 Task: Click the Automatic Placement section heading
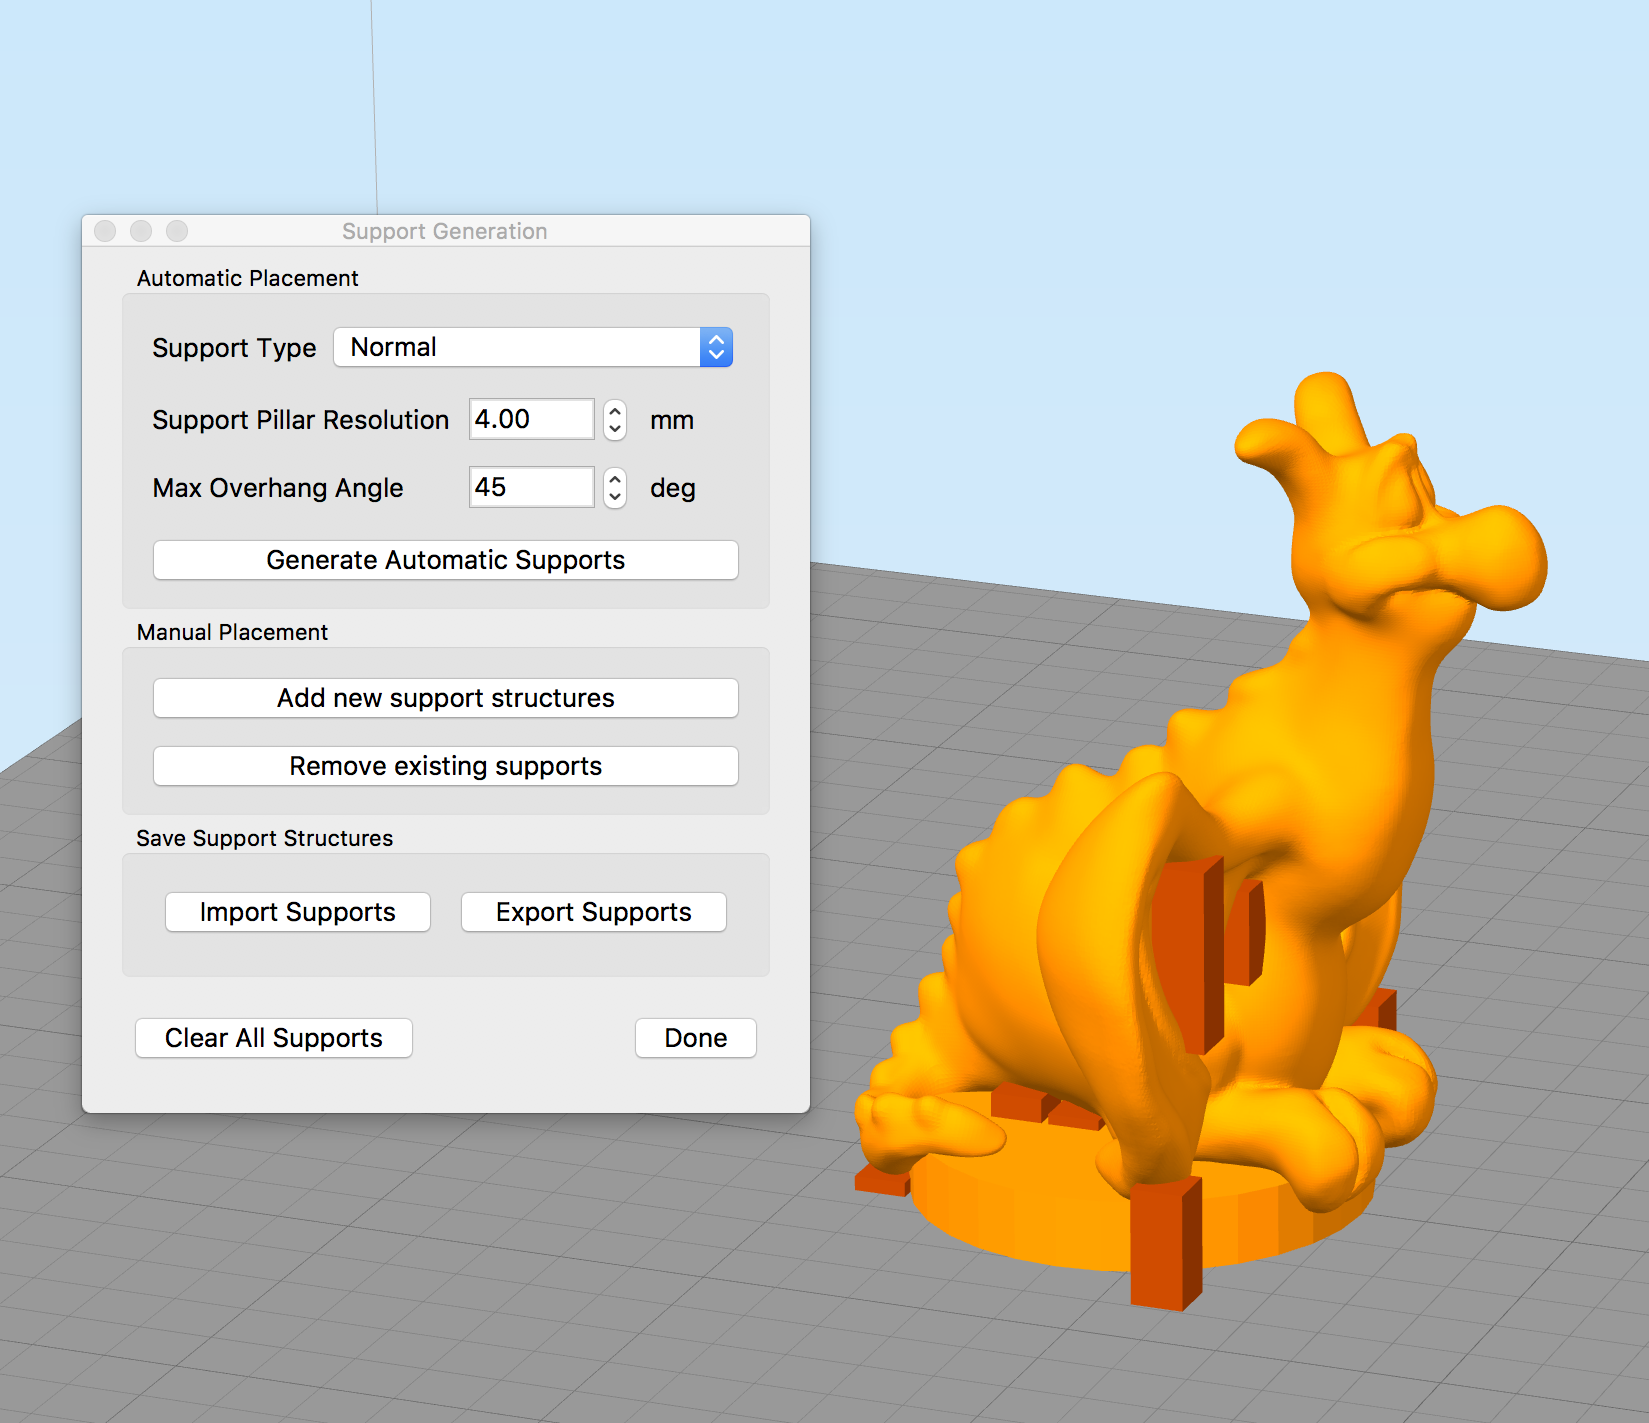248,278
